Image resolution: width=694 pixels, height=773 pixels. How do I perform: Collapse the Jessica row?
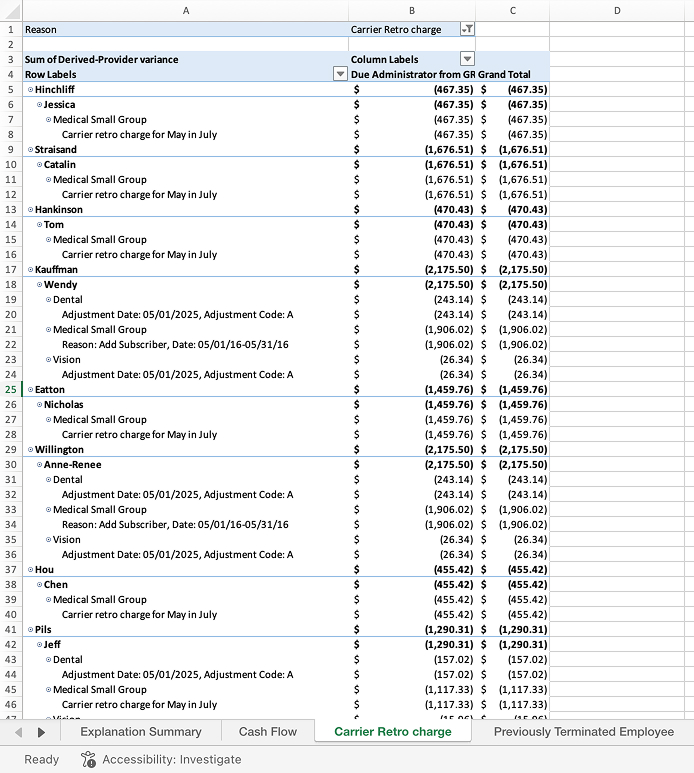(39, 105)
